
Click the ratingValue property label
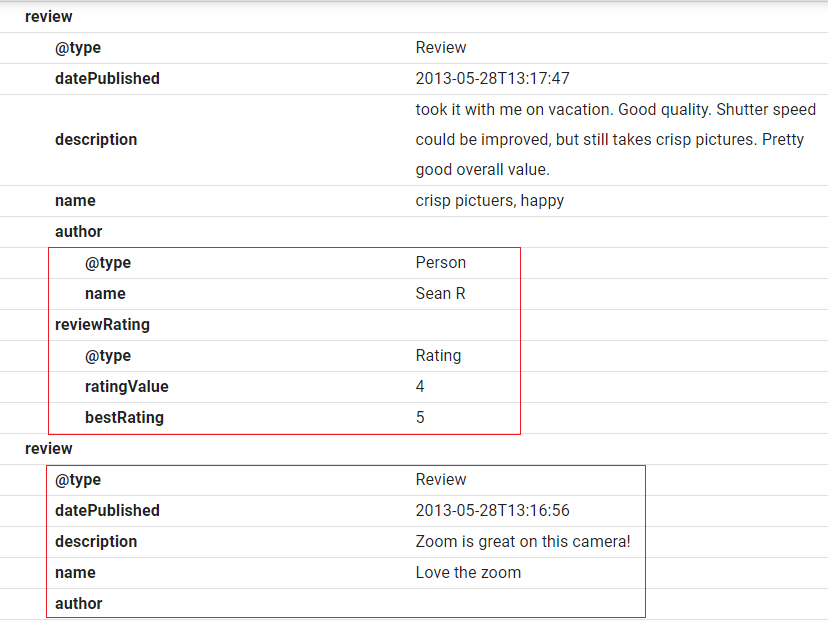(126, 386)
